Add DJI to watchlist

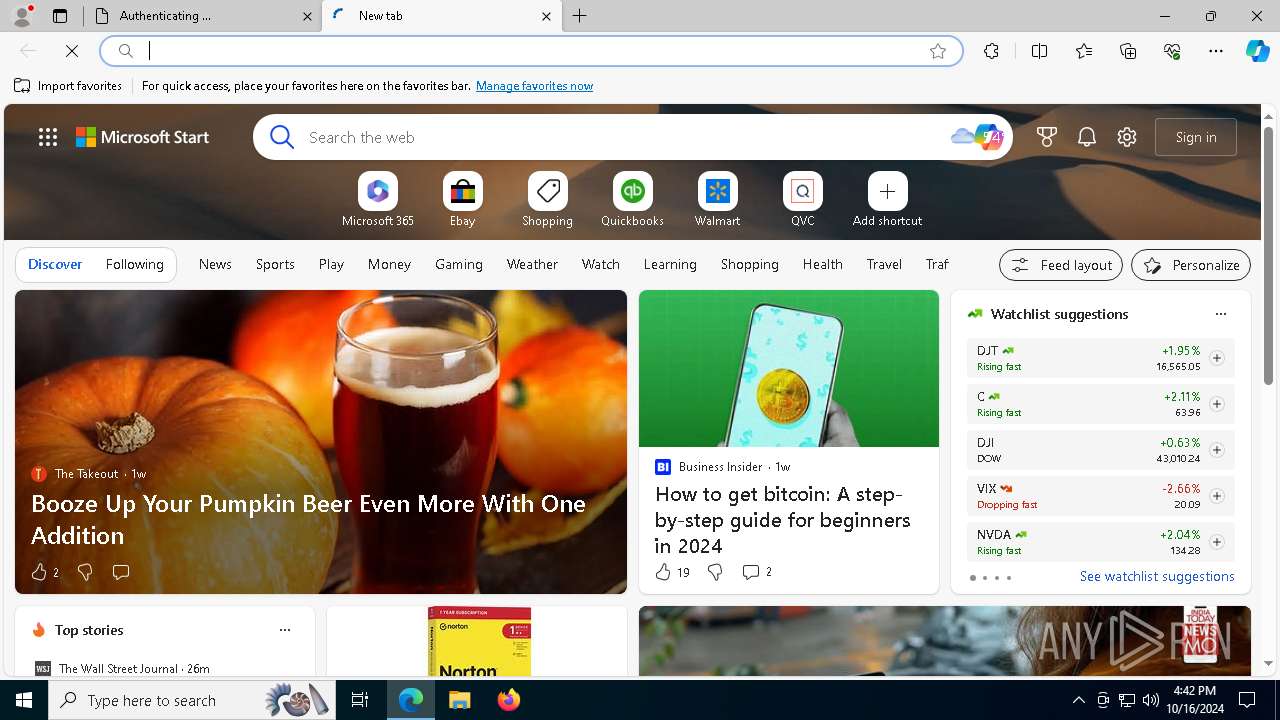[1216, 450]
